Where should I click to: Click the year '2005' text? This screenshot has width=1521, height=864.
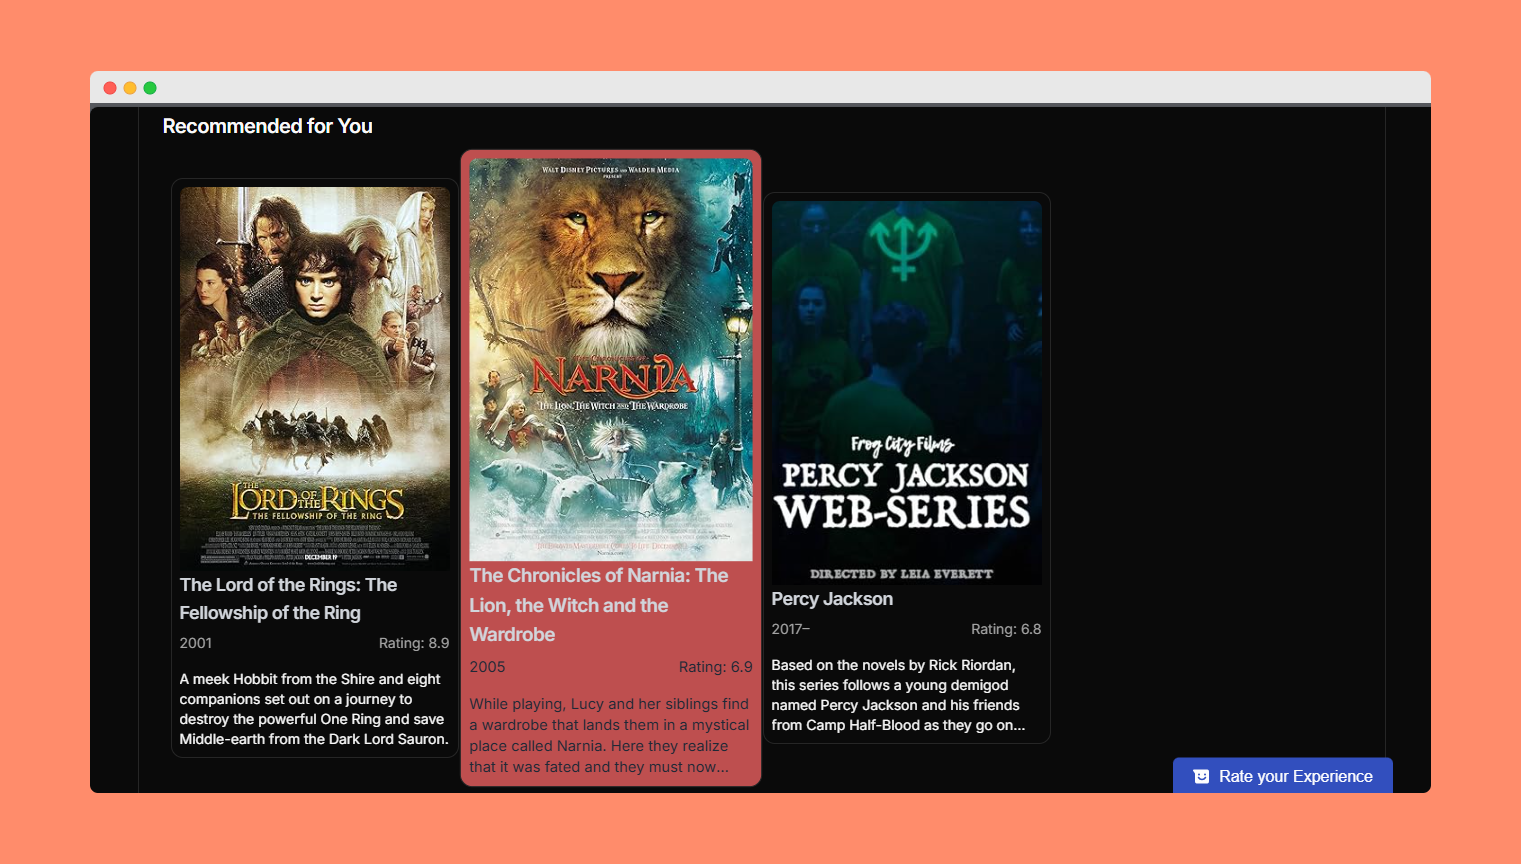[488, 667]
